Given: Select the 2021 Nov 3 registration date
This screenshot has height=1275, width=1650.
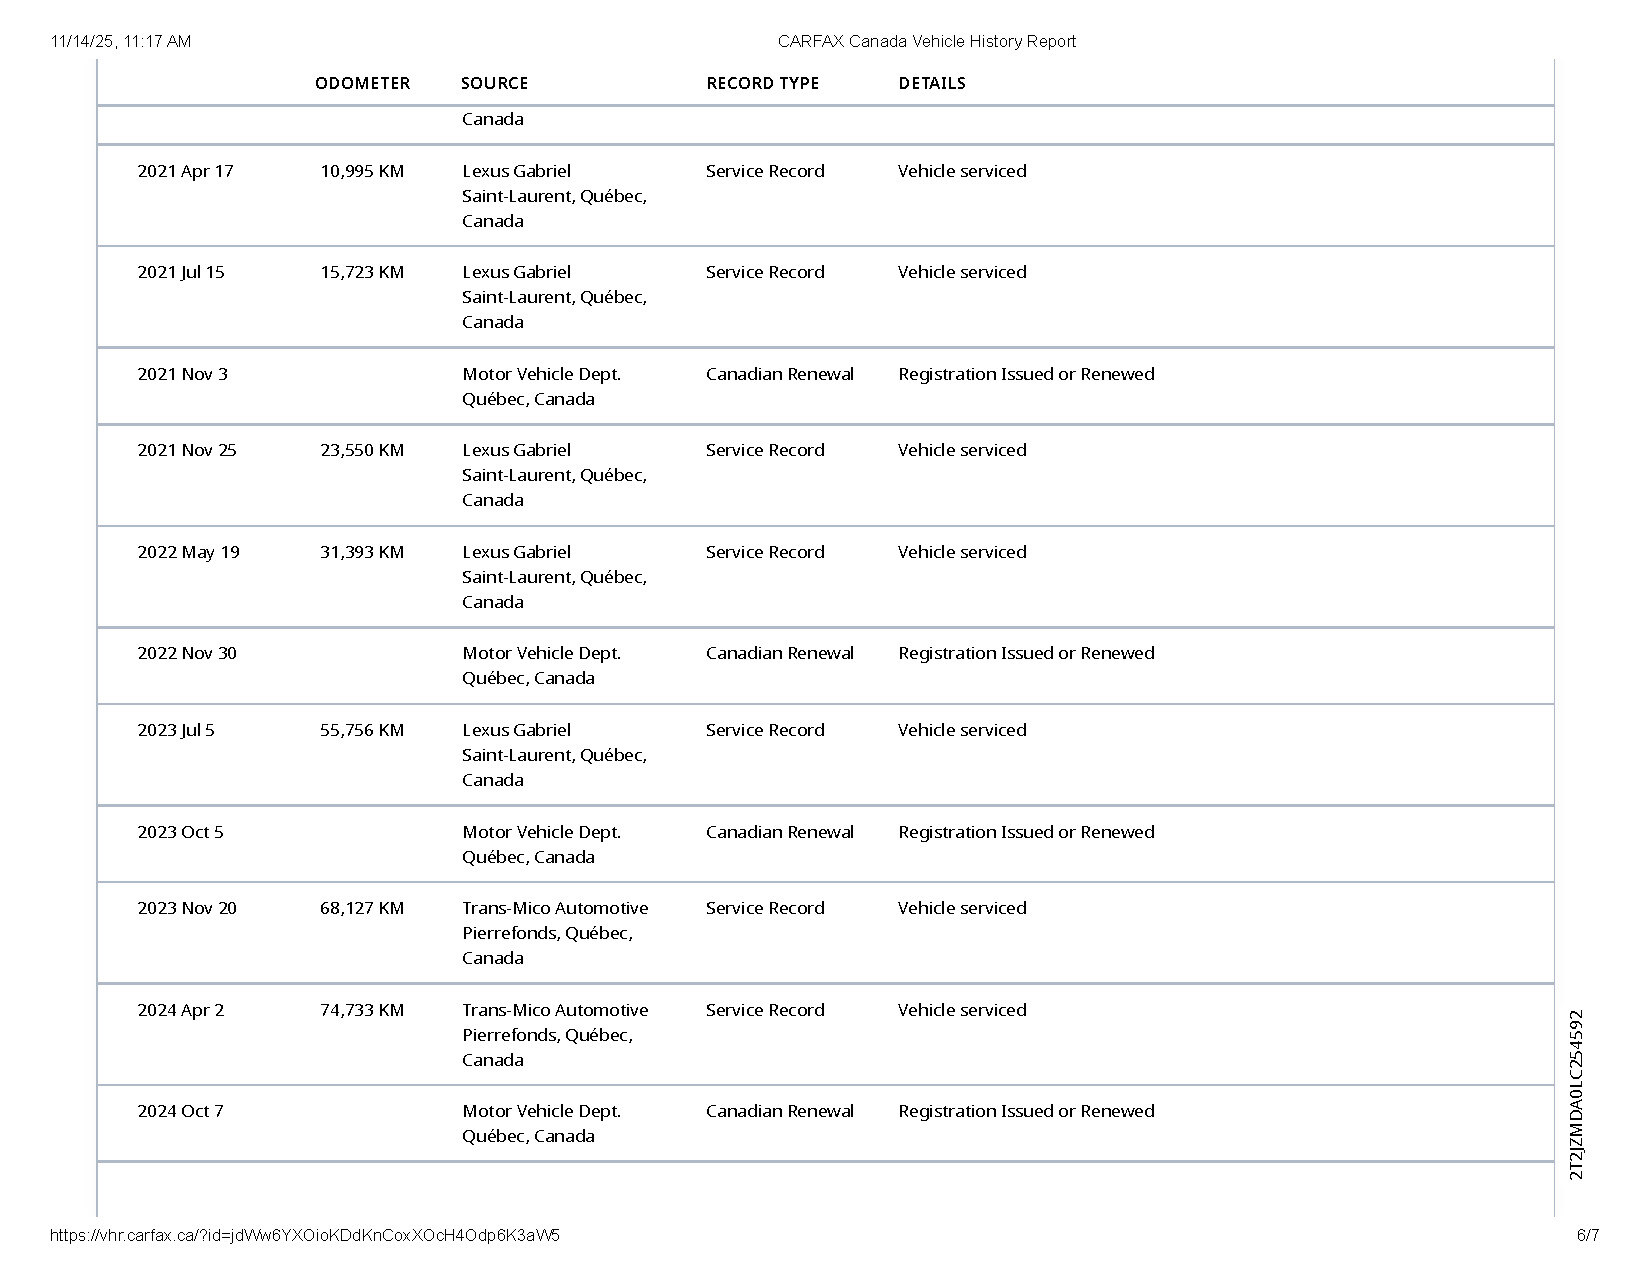Looking at the screenshot, I should tap(182, 374).
